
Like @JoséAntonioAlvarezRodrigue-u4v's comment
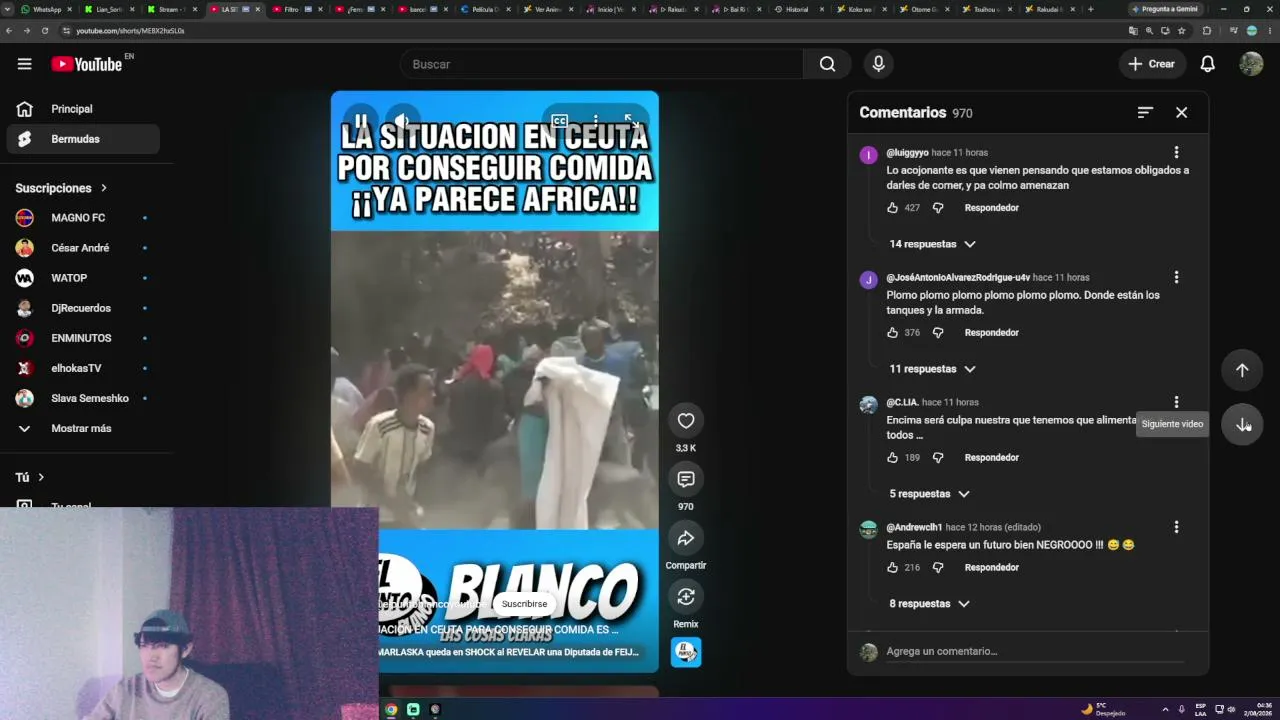coord(892,333)
